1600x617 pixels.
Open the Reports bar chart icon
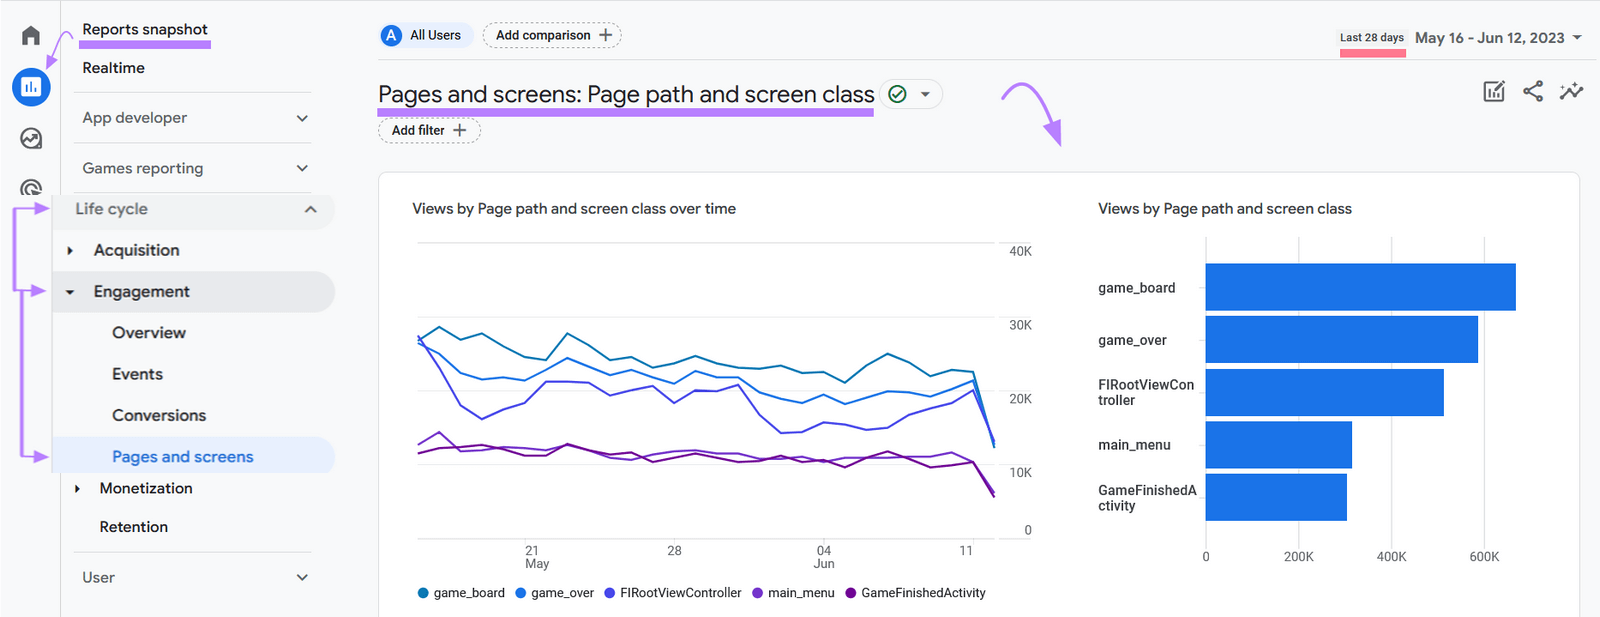[x=31, y=87]
